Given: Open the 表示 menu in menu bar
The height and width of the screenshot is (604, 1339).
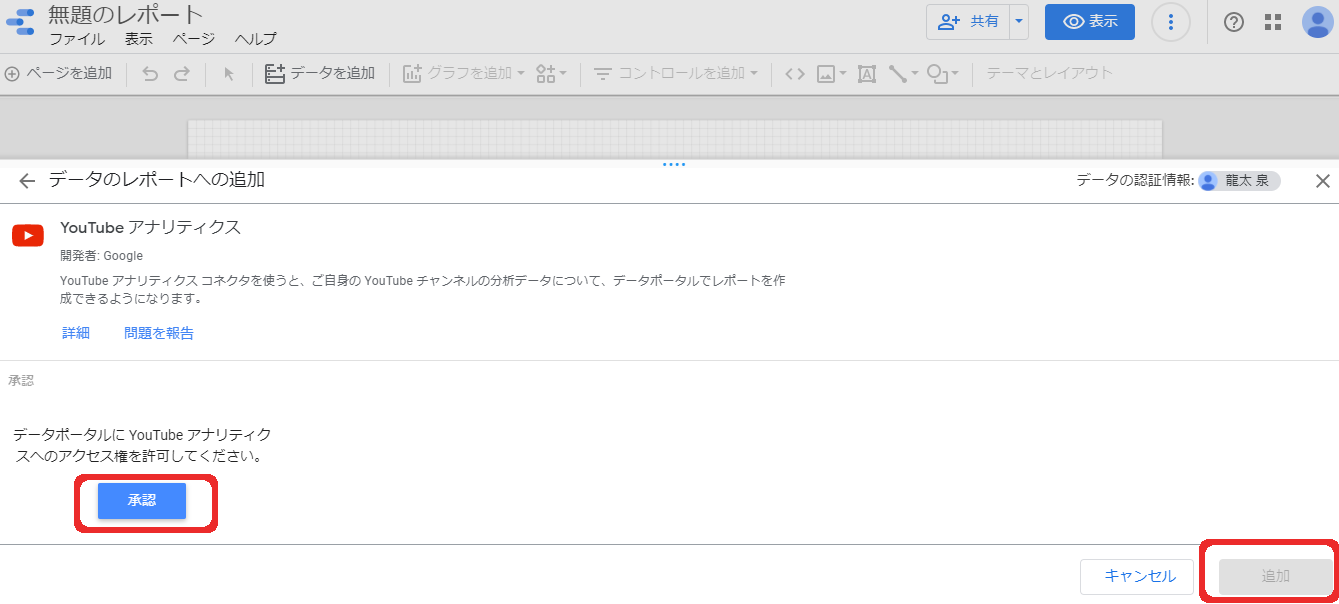Looking at the screenshot, I should coord(139,39).
